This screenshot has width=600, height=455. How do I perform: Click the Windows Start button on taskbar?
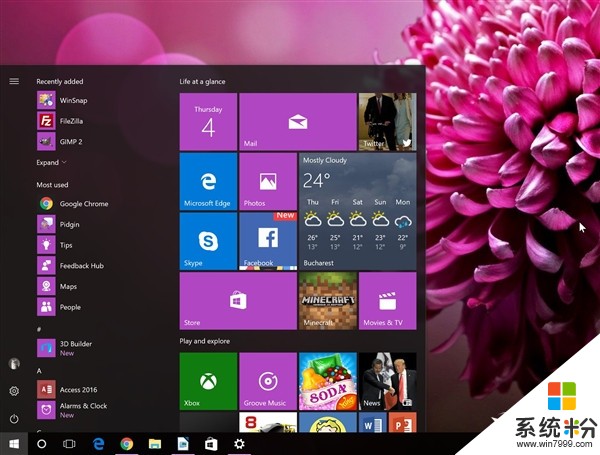tap(14, 444)
